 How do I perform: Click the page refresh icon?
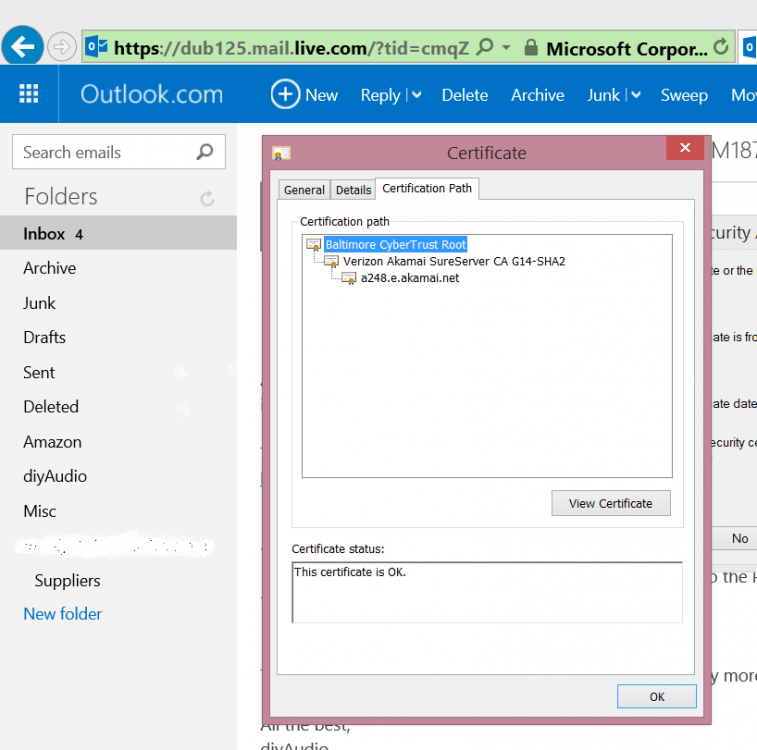click(x=721, y=47)
